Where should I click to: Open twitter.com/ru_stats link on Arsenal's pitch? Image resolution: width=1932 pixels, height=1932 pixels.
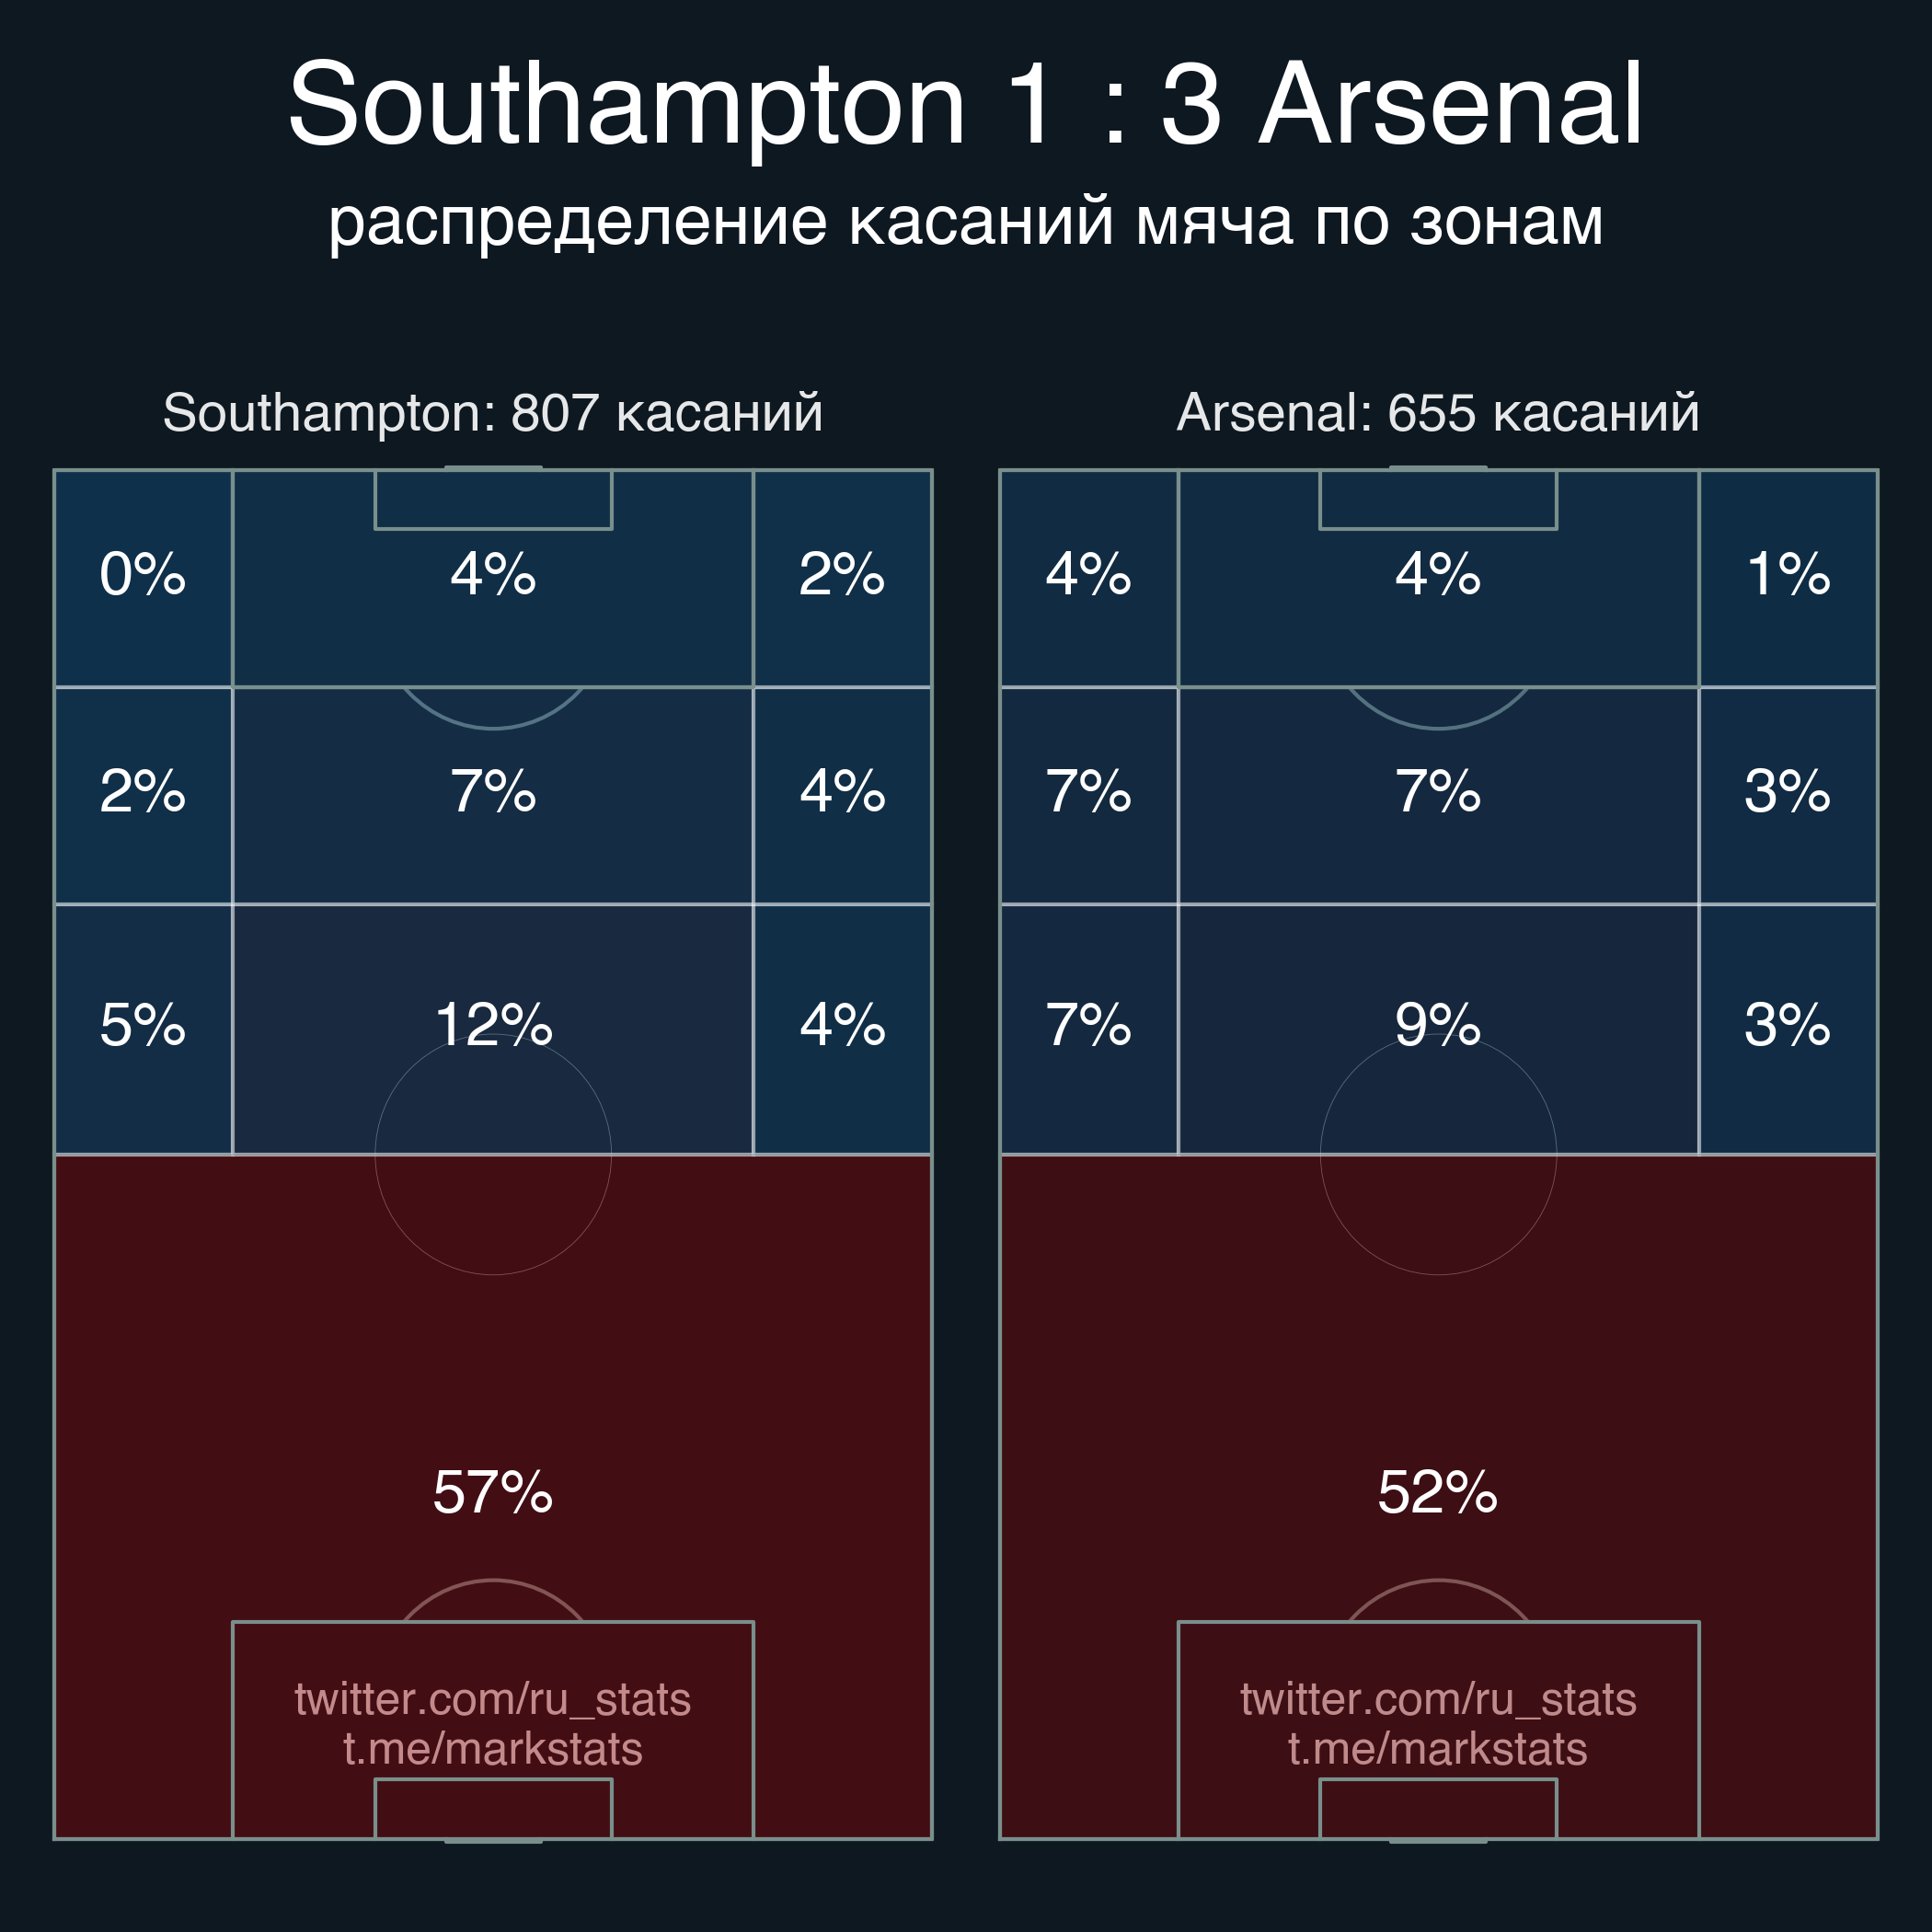click(x=1438, y=1699)
